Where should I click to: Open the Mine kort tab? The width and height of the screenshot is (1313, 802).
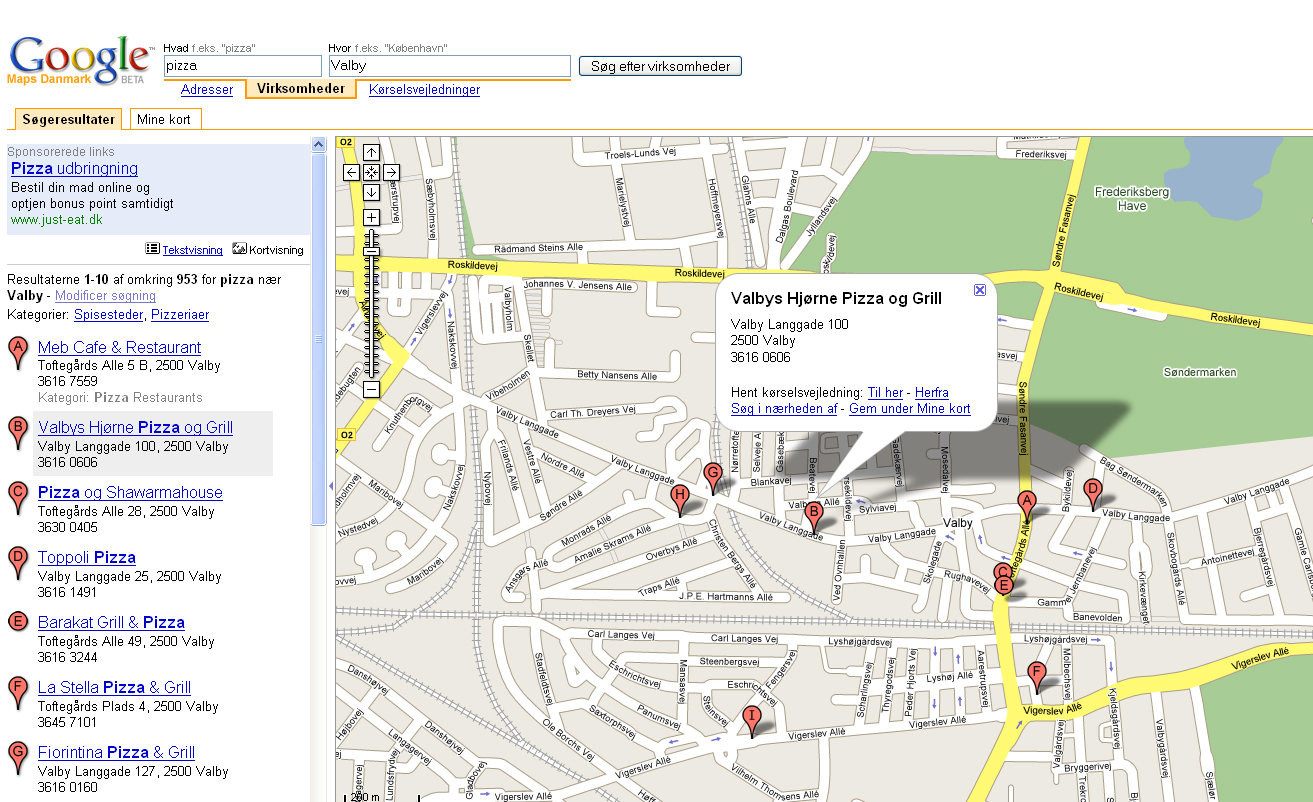pyautogui.click(x=164, y=119)
